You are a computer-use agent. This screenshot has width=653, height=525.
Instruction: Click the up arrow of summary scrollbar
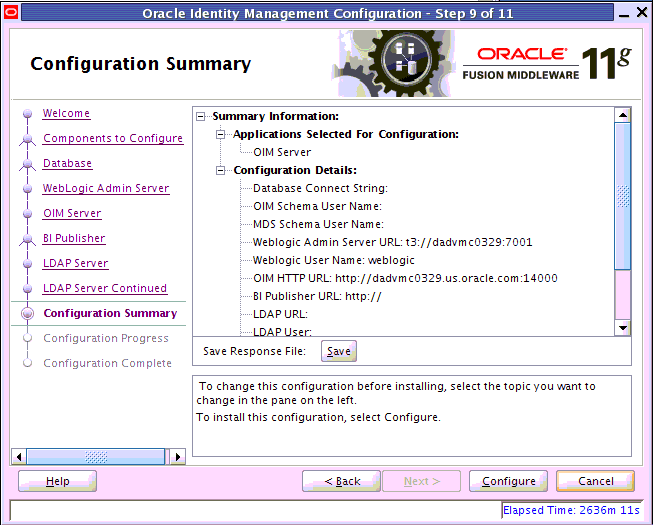623,115
